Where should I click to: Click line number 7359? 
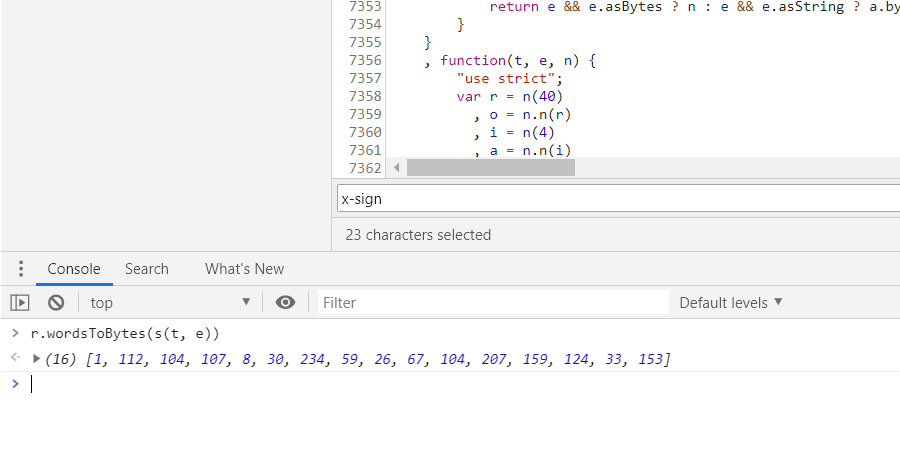tap(365, 114)
